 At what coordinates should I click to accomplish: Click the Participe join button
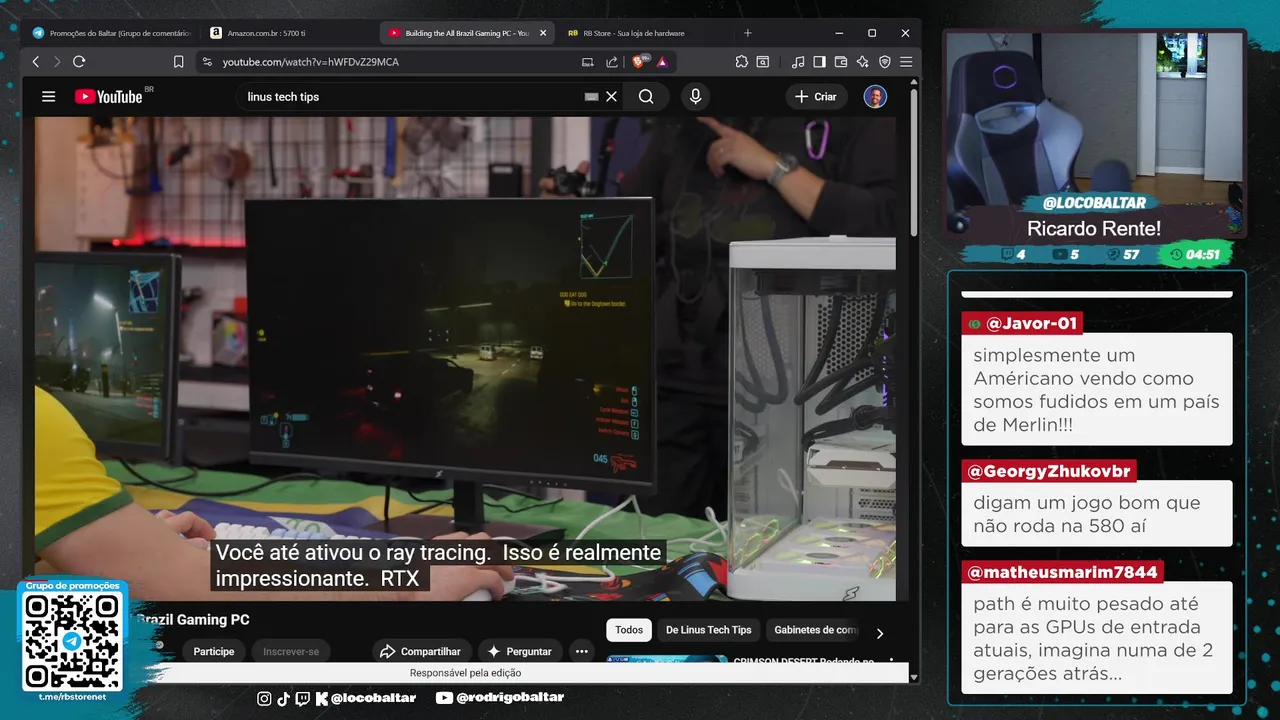click(x=214, y=651)
